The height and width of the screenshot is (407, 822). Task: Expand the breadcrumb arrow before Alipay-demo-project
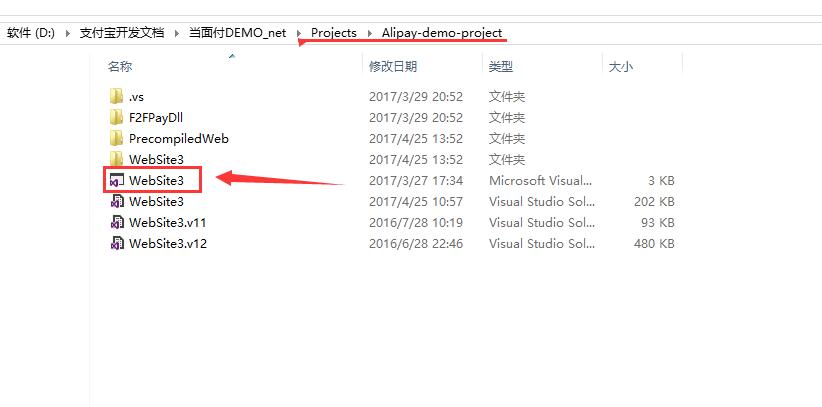(370, 33)
